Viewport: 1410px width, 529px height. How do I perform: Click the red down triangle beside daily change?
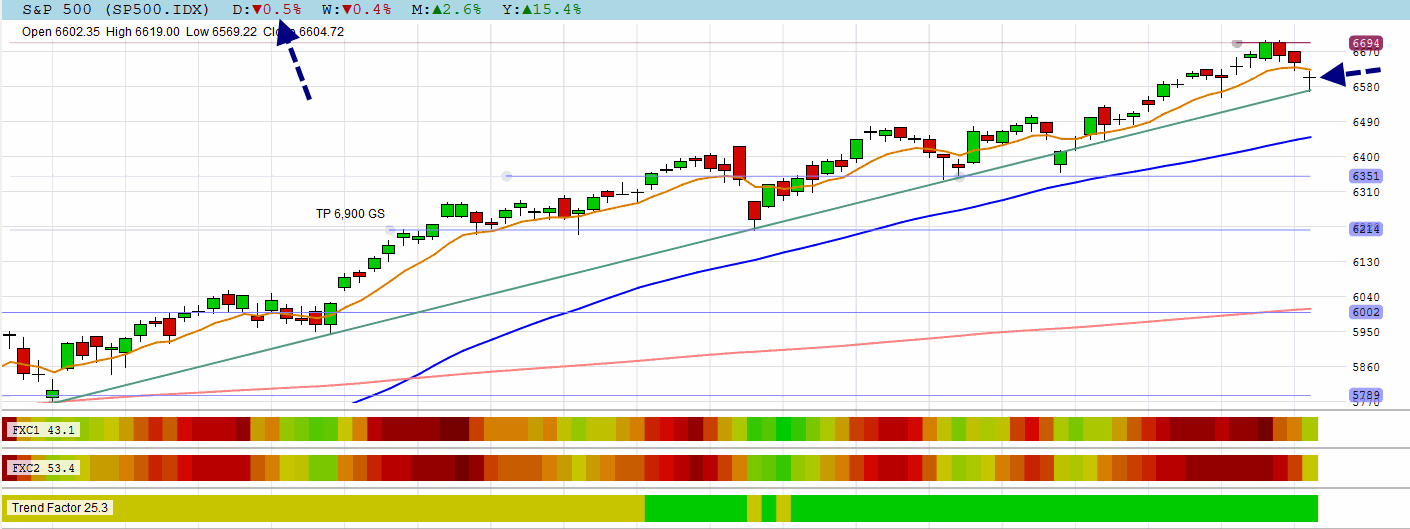257,9
